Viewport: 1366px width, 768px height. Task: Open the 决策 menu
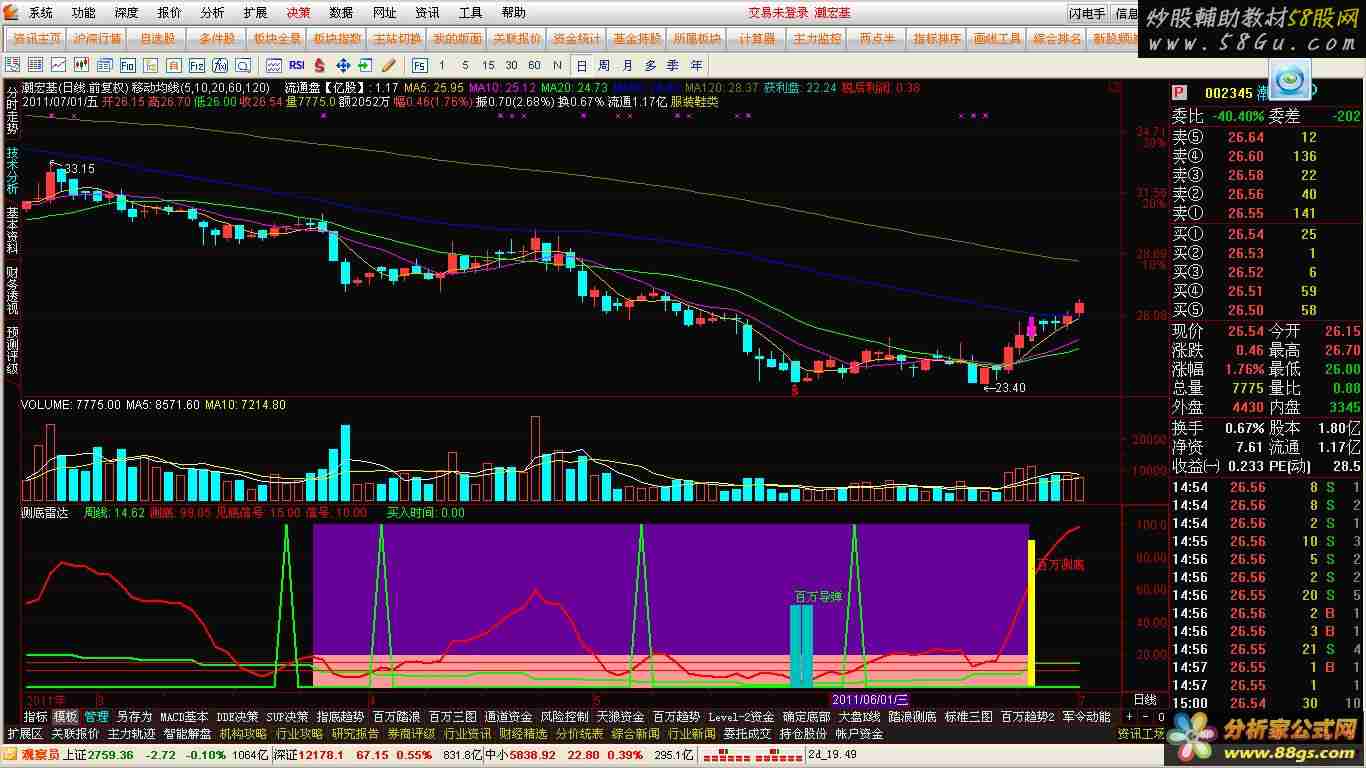pyautogui.click(x=298, y=13)
